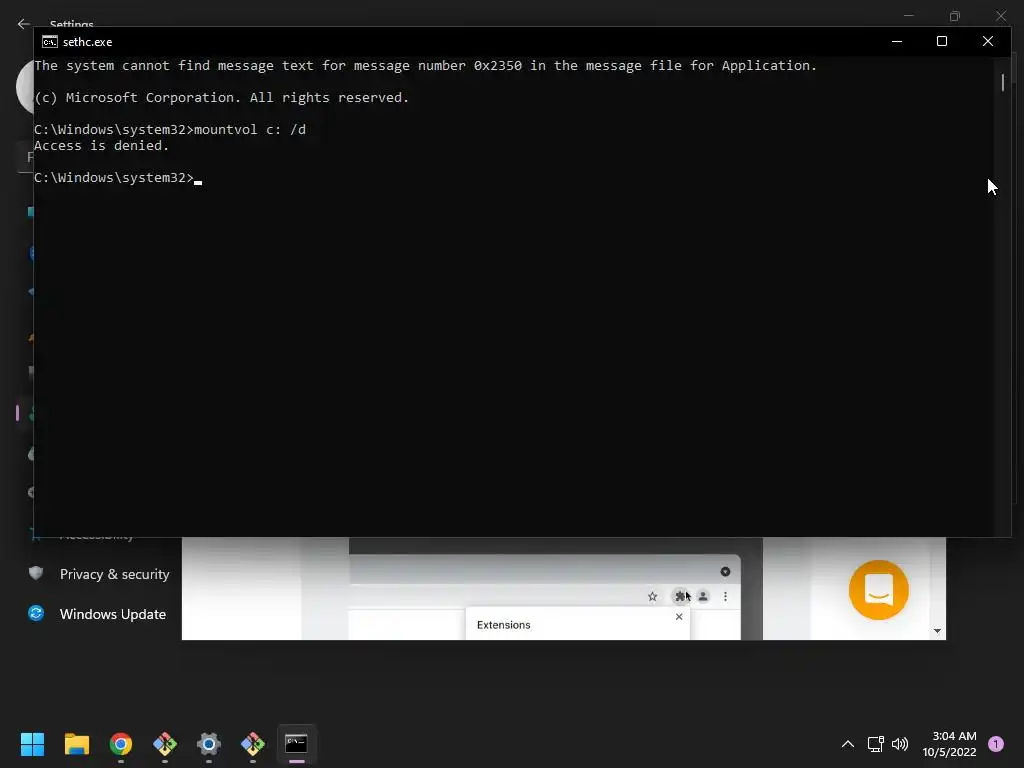This screenshot has width=1024, height=768.
Task: Open Privacy & security in Settings
Action: 114,574
